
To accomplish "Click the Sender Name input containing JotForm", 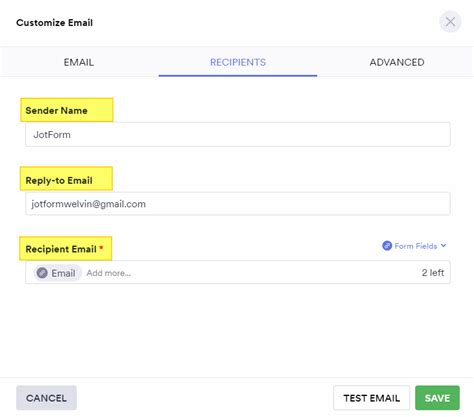I will 238,135.
